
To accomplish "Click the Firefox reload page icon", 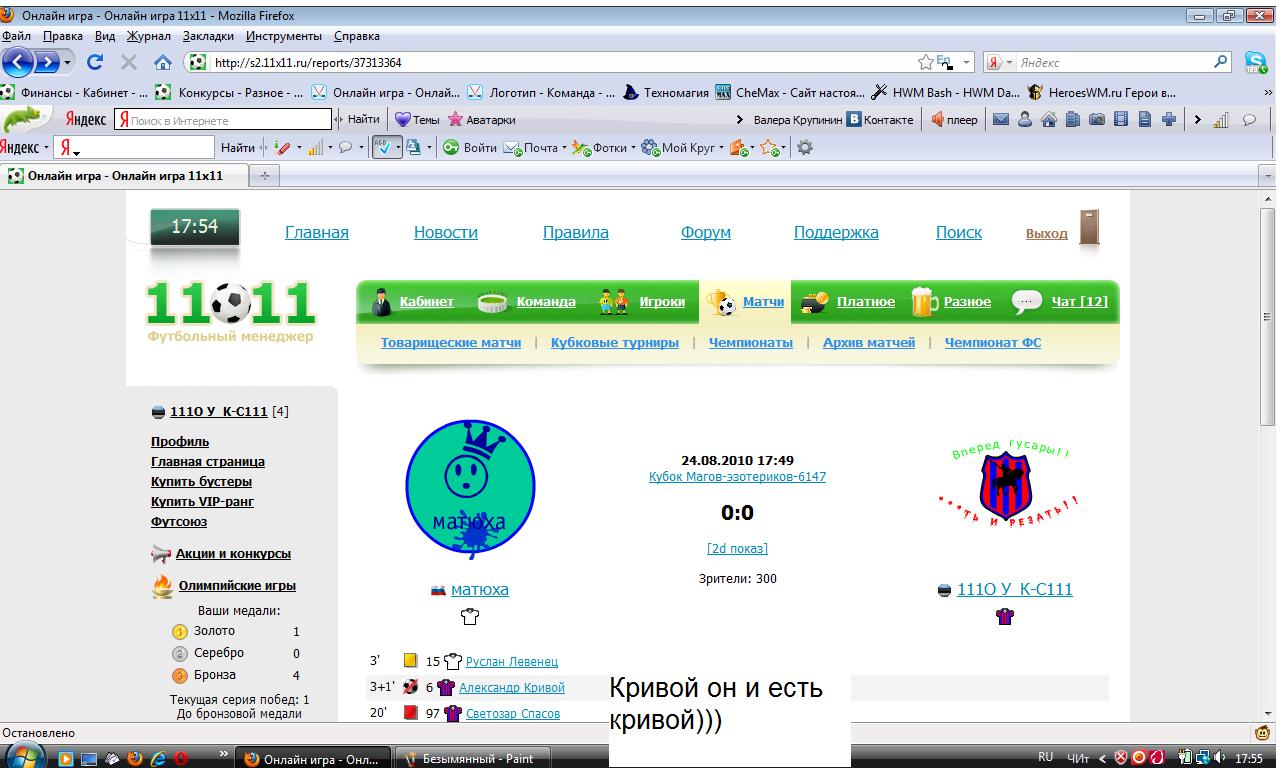I will tap(95, 62).
